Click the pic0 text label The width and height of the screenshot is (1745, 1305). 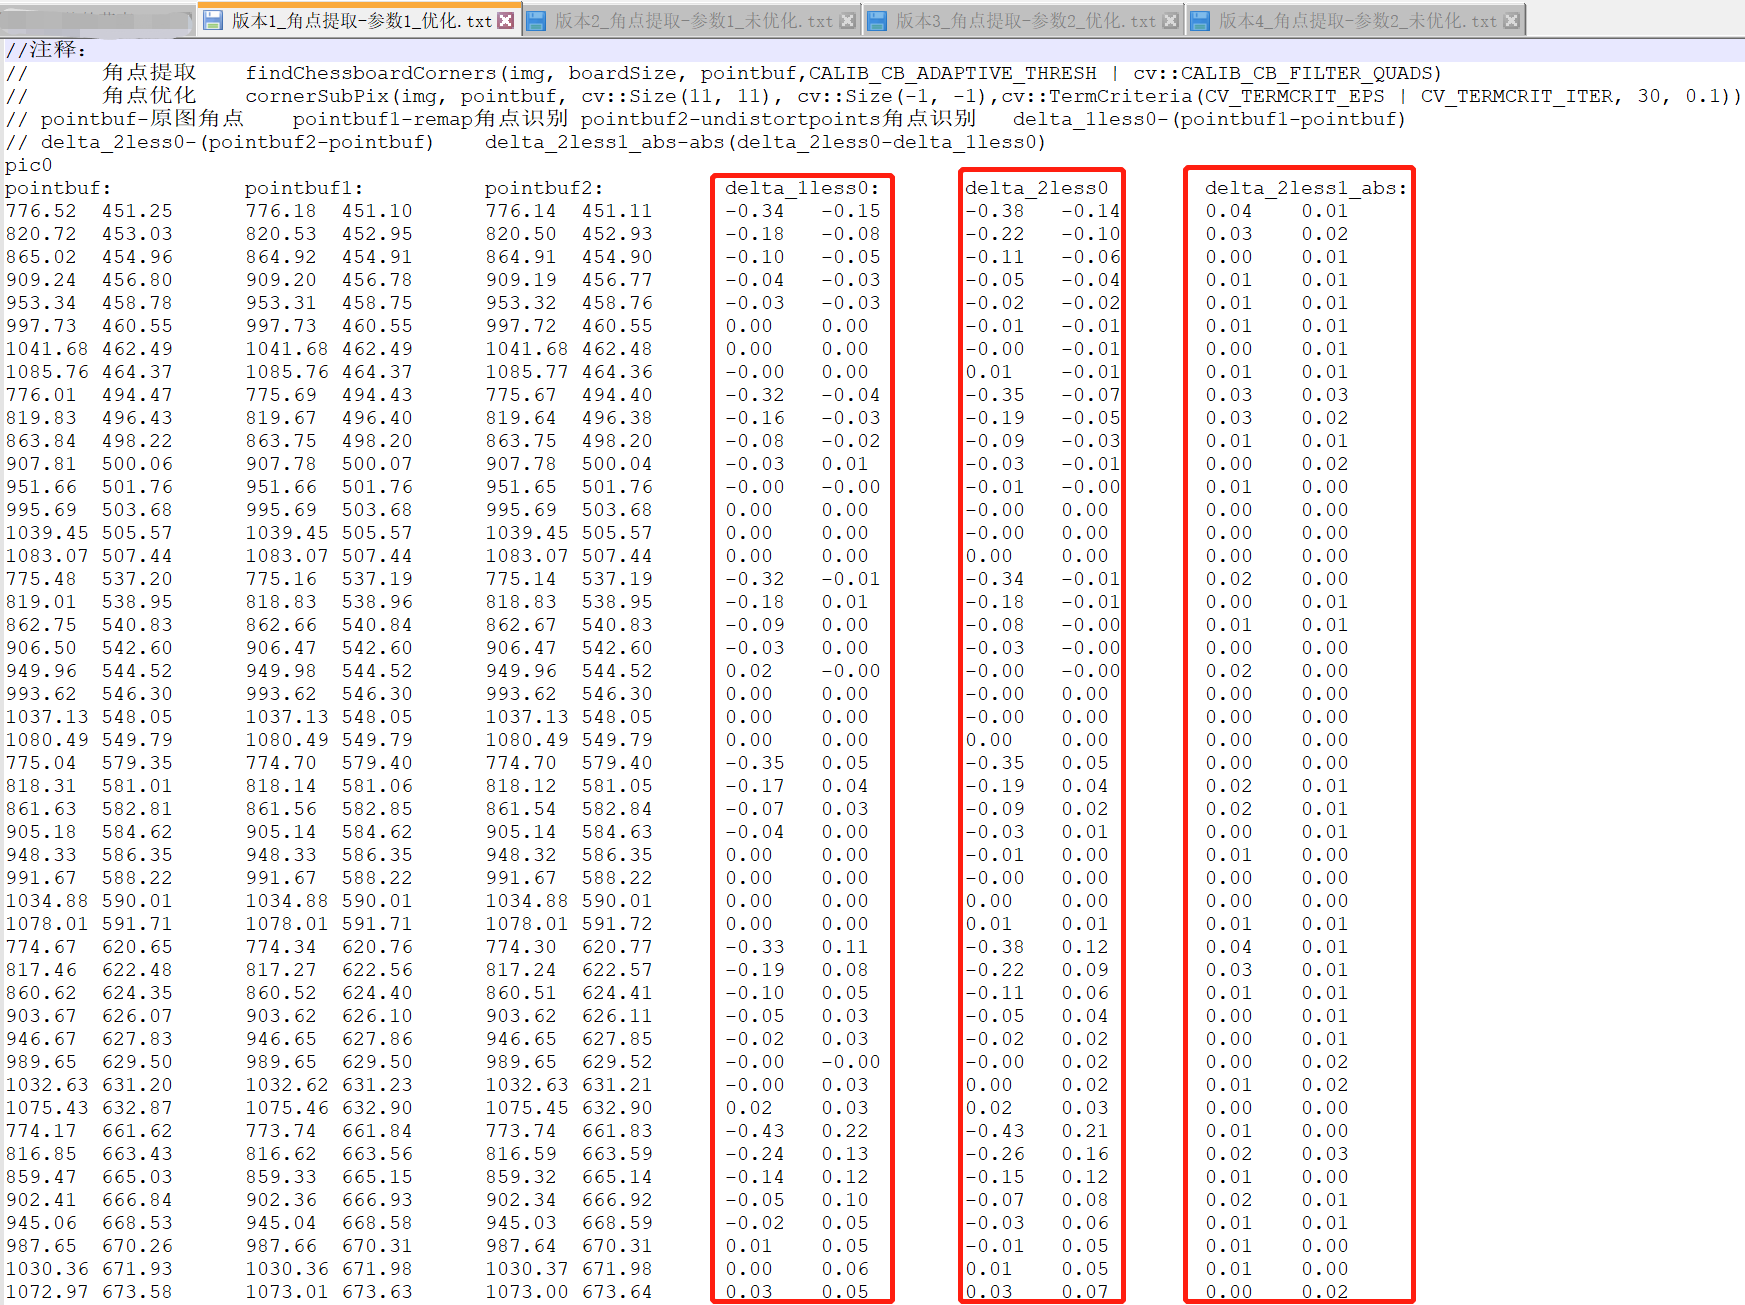coord(28,164)
